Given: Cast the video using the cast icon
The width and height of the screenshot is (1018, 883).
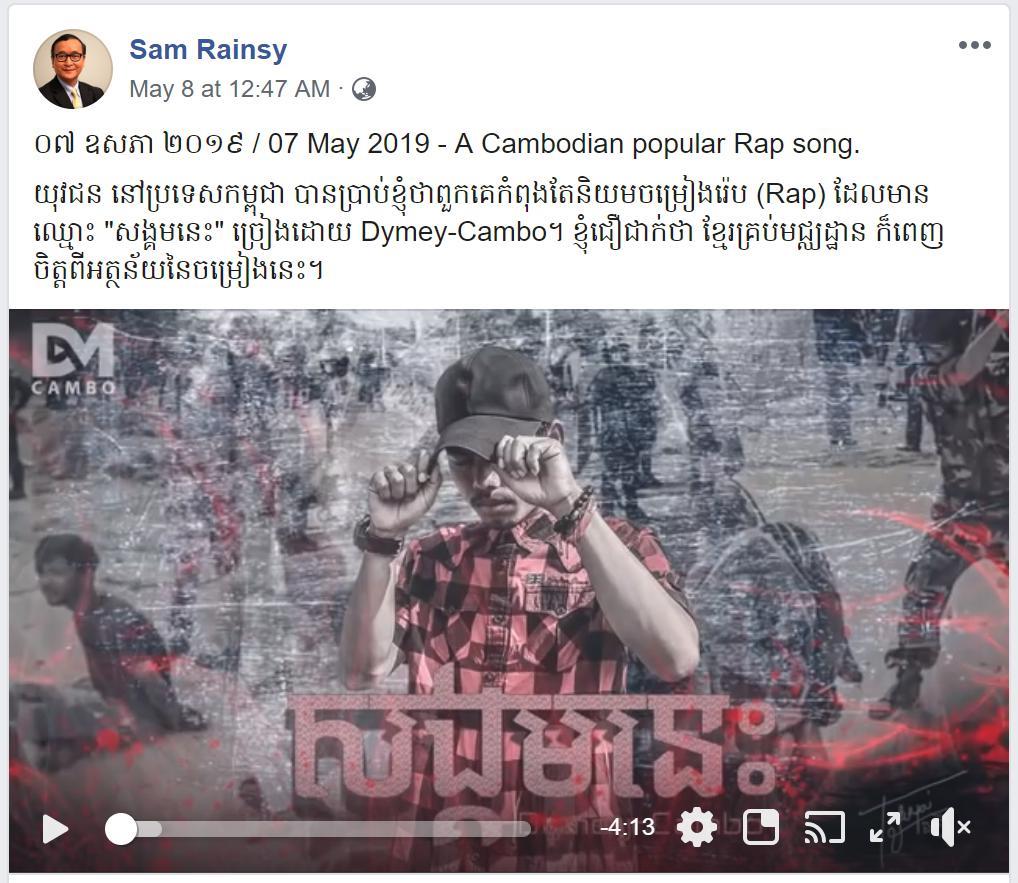Looking at the screenshot, I should coord(825,828).
